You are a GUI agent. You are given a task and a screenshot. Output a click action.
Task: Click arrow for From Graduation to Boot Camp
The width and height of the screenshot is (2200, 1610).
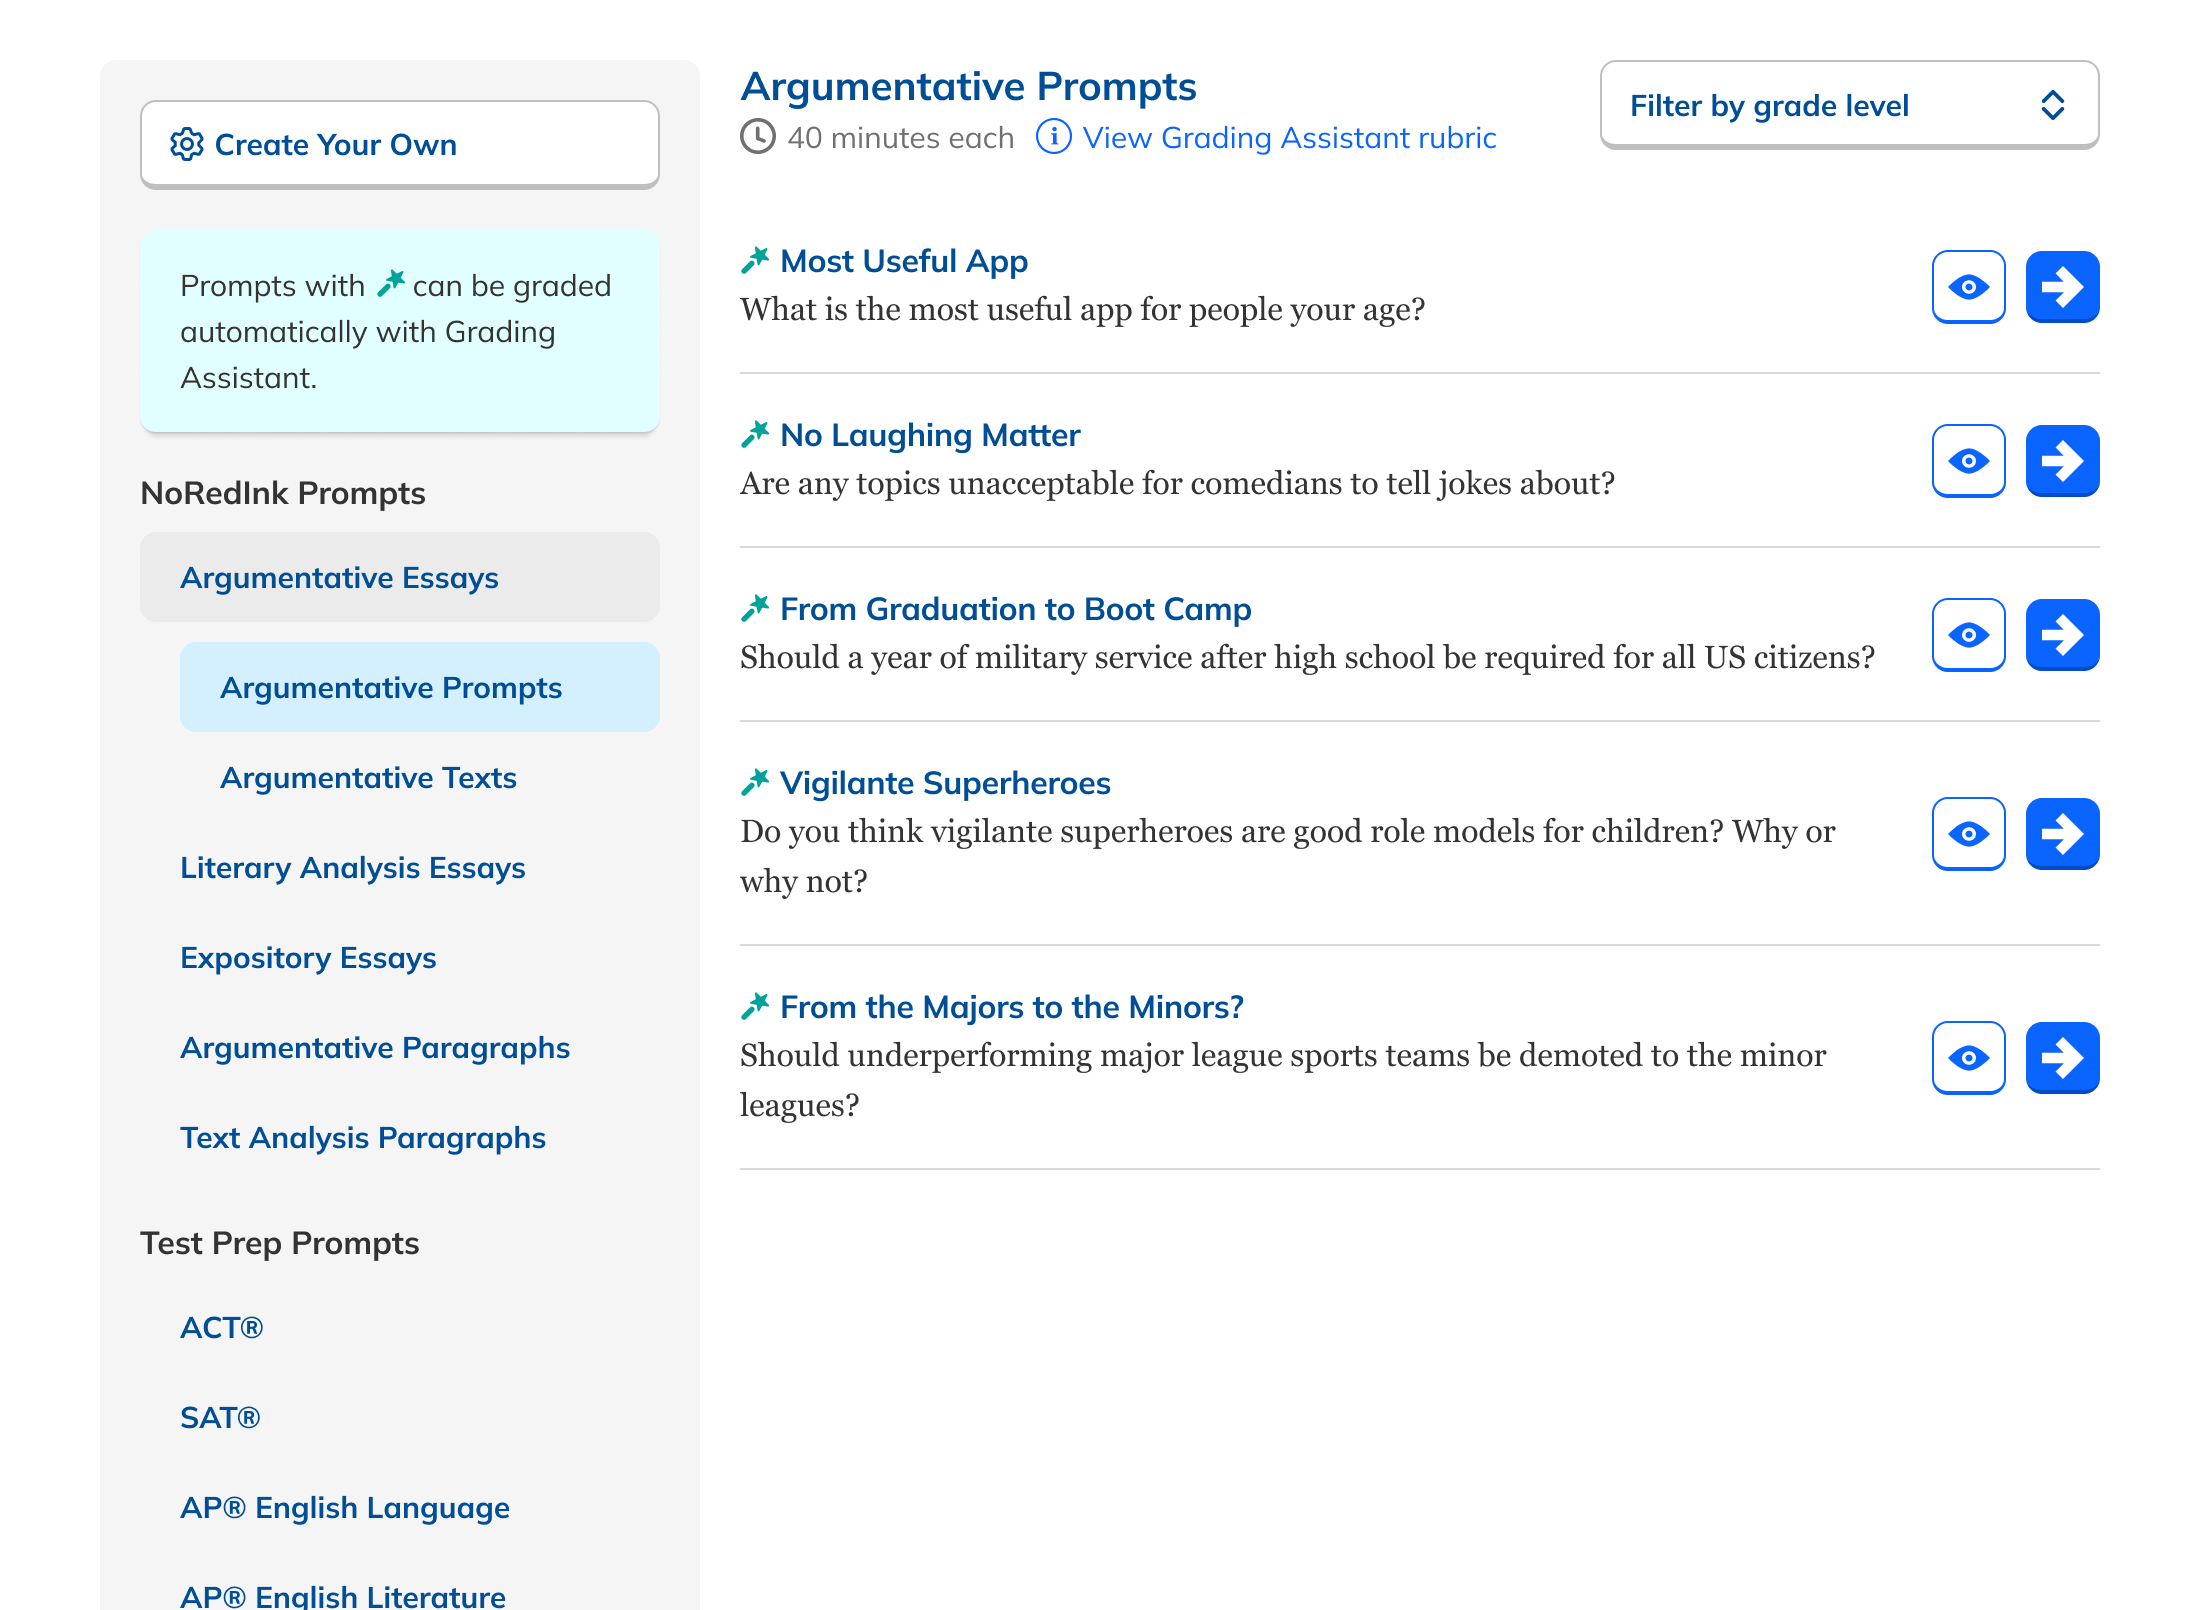coord(2062,635)
